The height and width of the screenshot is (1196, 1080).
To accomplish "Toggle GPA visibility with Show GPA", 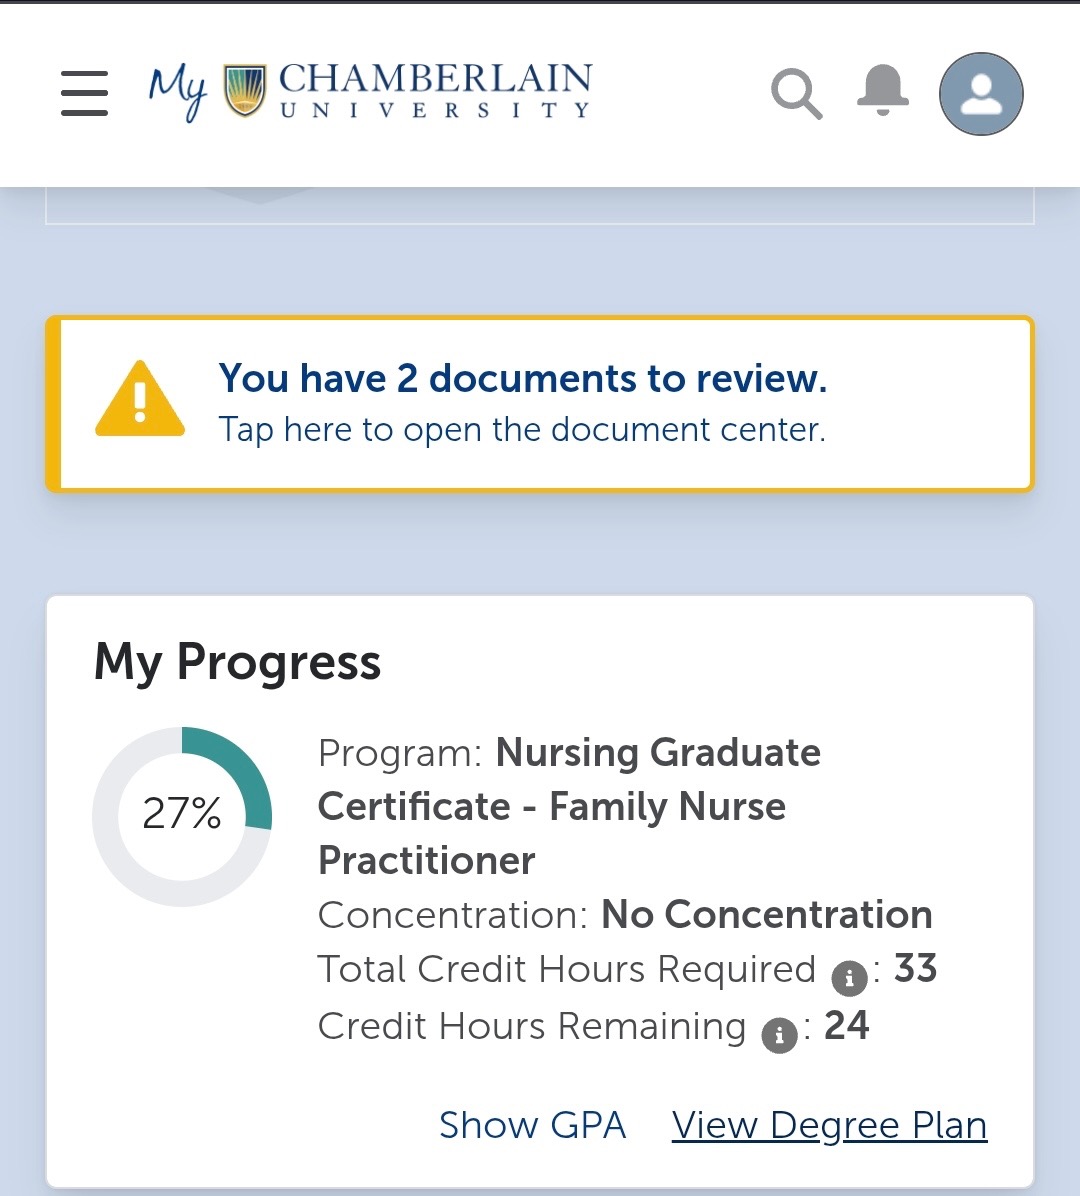I will (x=532, y=1125).
